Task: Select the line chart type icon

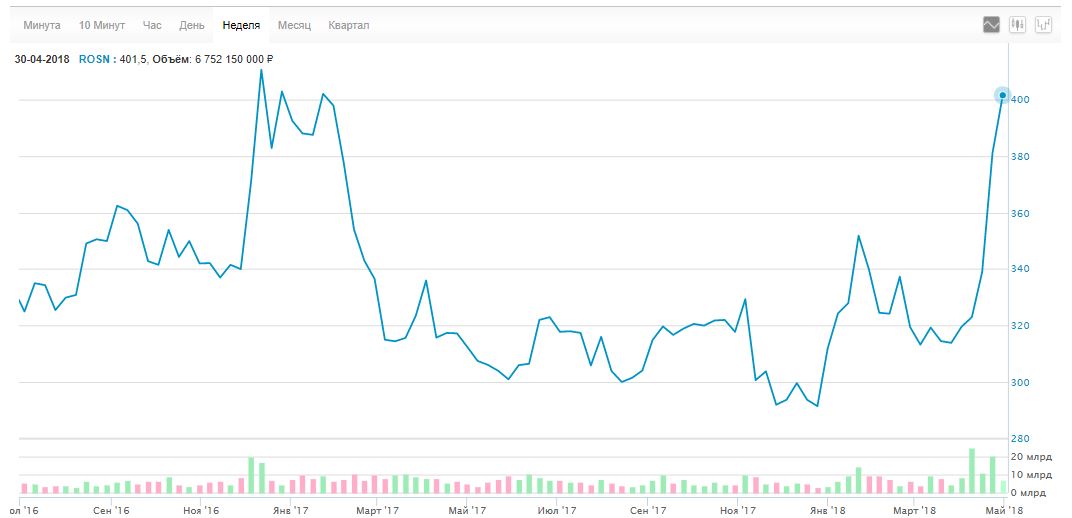Action: pos(992,25)
